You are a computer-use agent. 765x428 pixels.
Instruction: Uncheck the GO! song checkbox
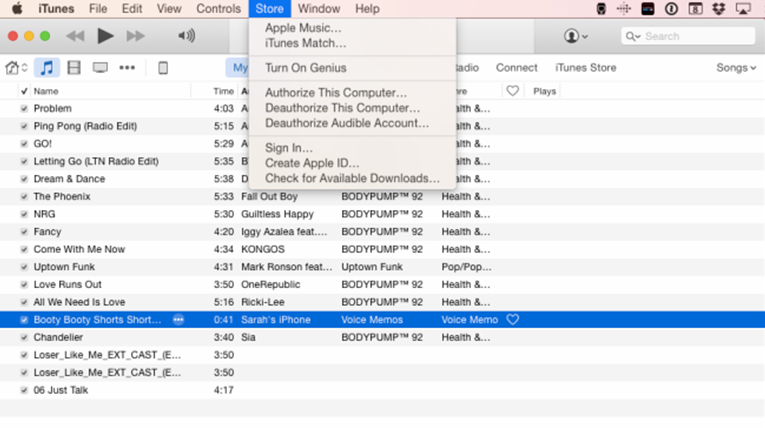(24, 144)
